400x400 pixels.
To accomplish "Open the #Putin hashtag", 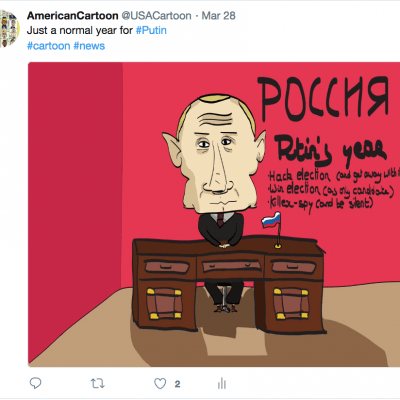I will tap(151, 30).
